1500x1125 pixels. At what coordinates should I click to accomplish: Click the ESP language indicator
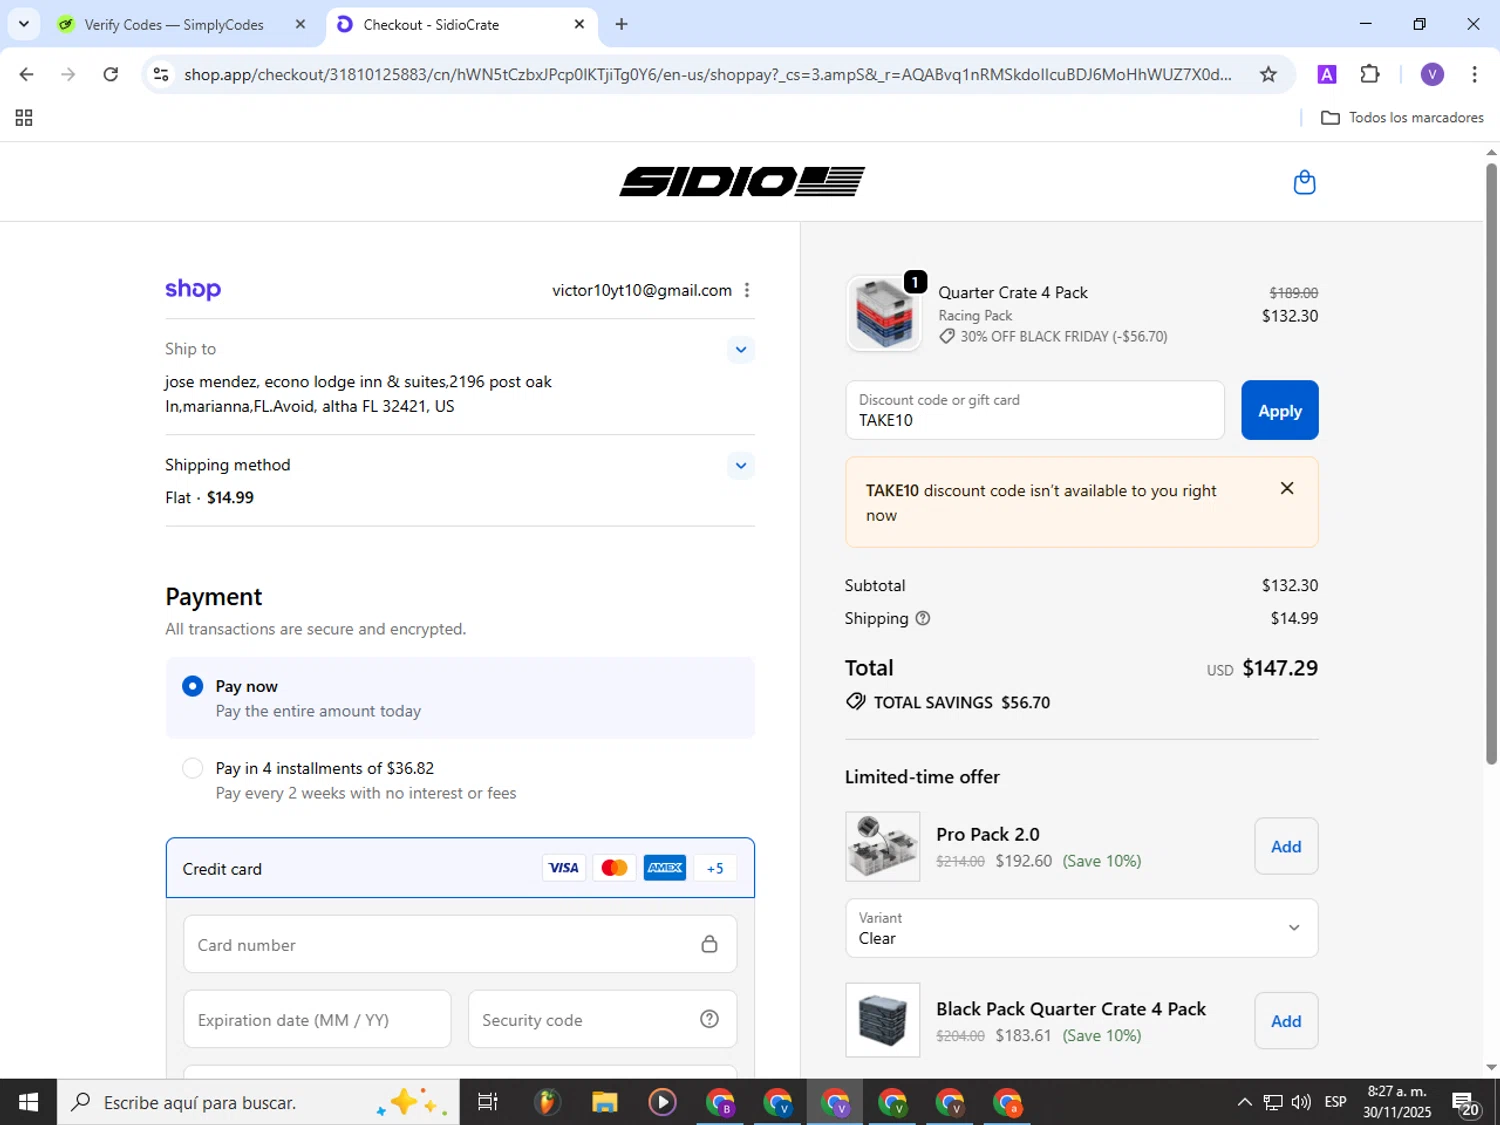[x=1335, y=1102]
